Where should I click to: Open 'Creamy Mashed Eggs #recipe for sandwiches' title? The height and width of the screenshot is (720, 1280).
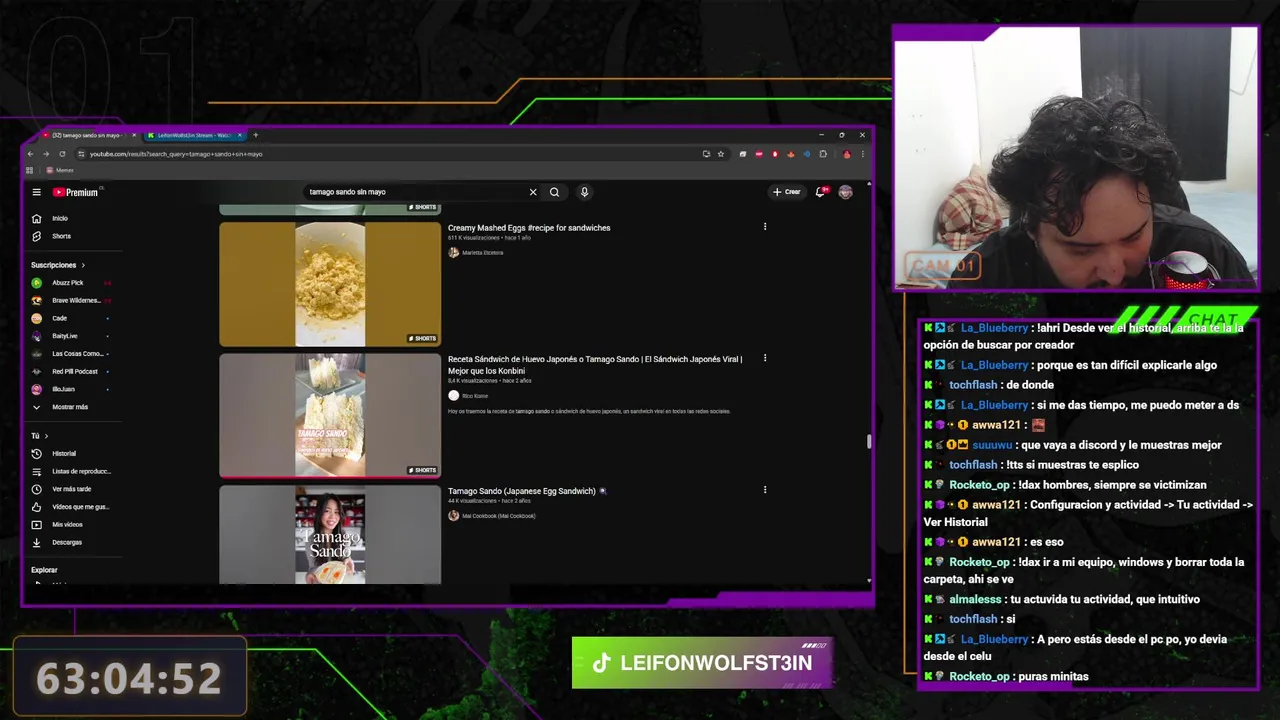tap(529, 228)
